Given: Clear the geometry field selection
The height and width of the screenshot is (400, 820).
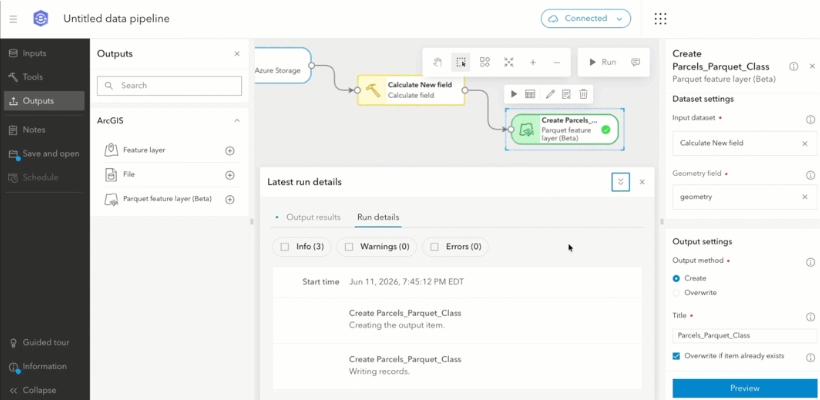Looking at the screenshot, I should (805, 197).
